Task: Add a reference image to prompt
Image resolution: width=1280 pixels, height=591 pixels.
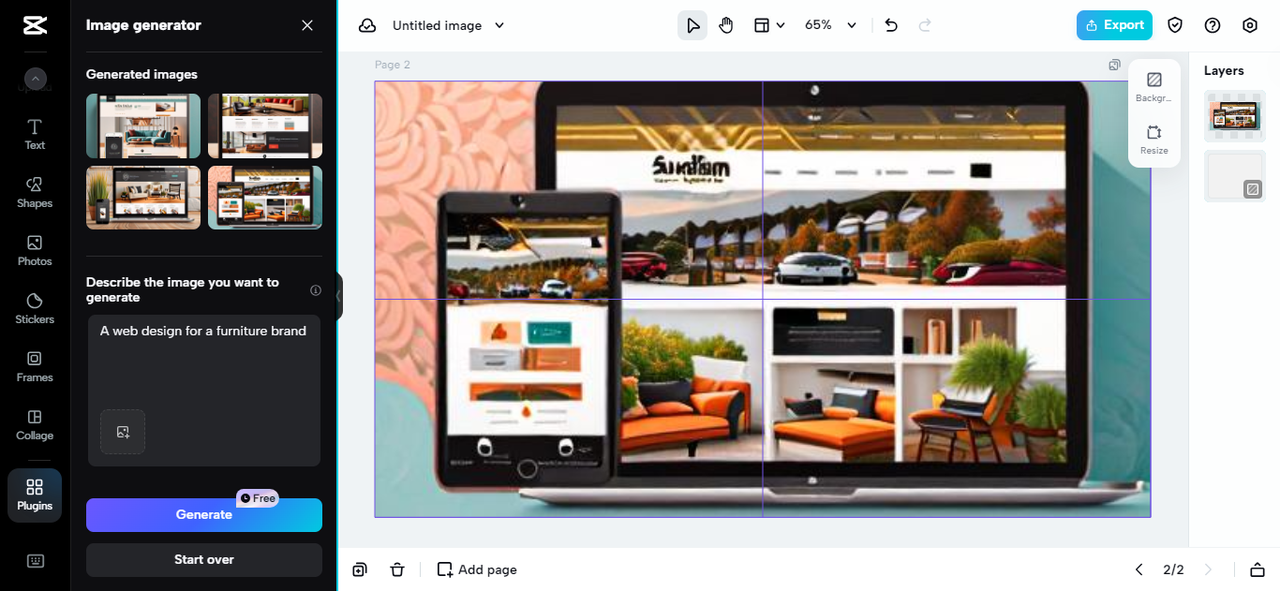Action: [123, 432]
